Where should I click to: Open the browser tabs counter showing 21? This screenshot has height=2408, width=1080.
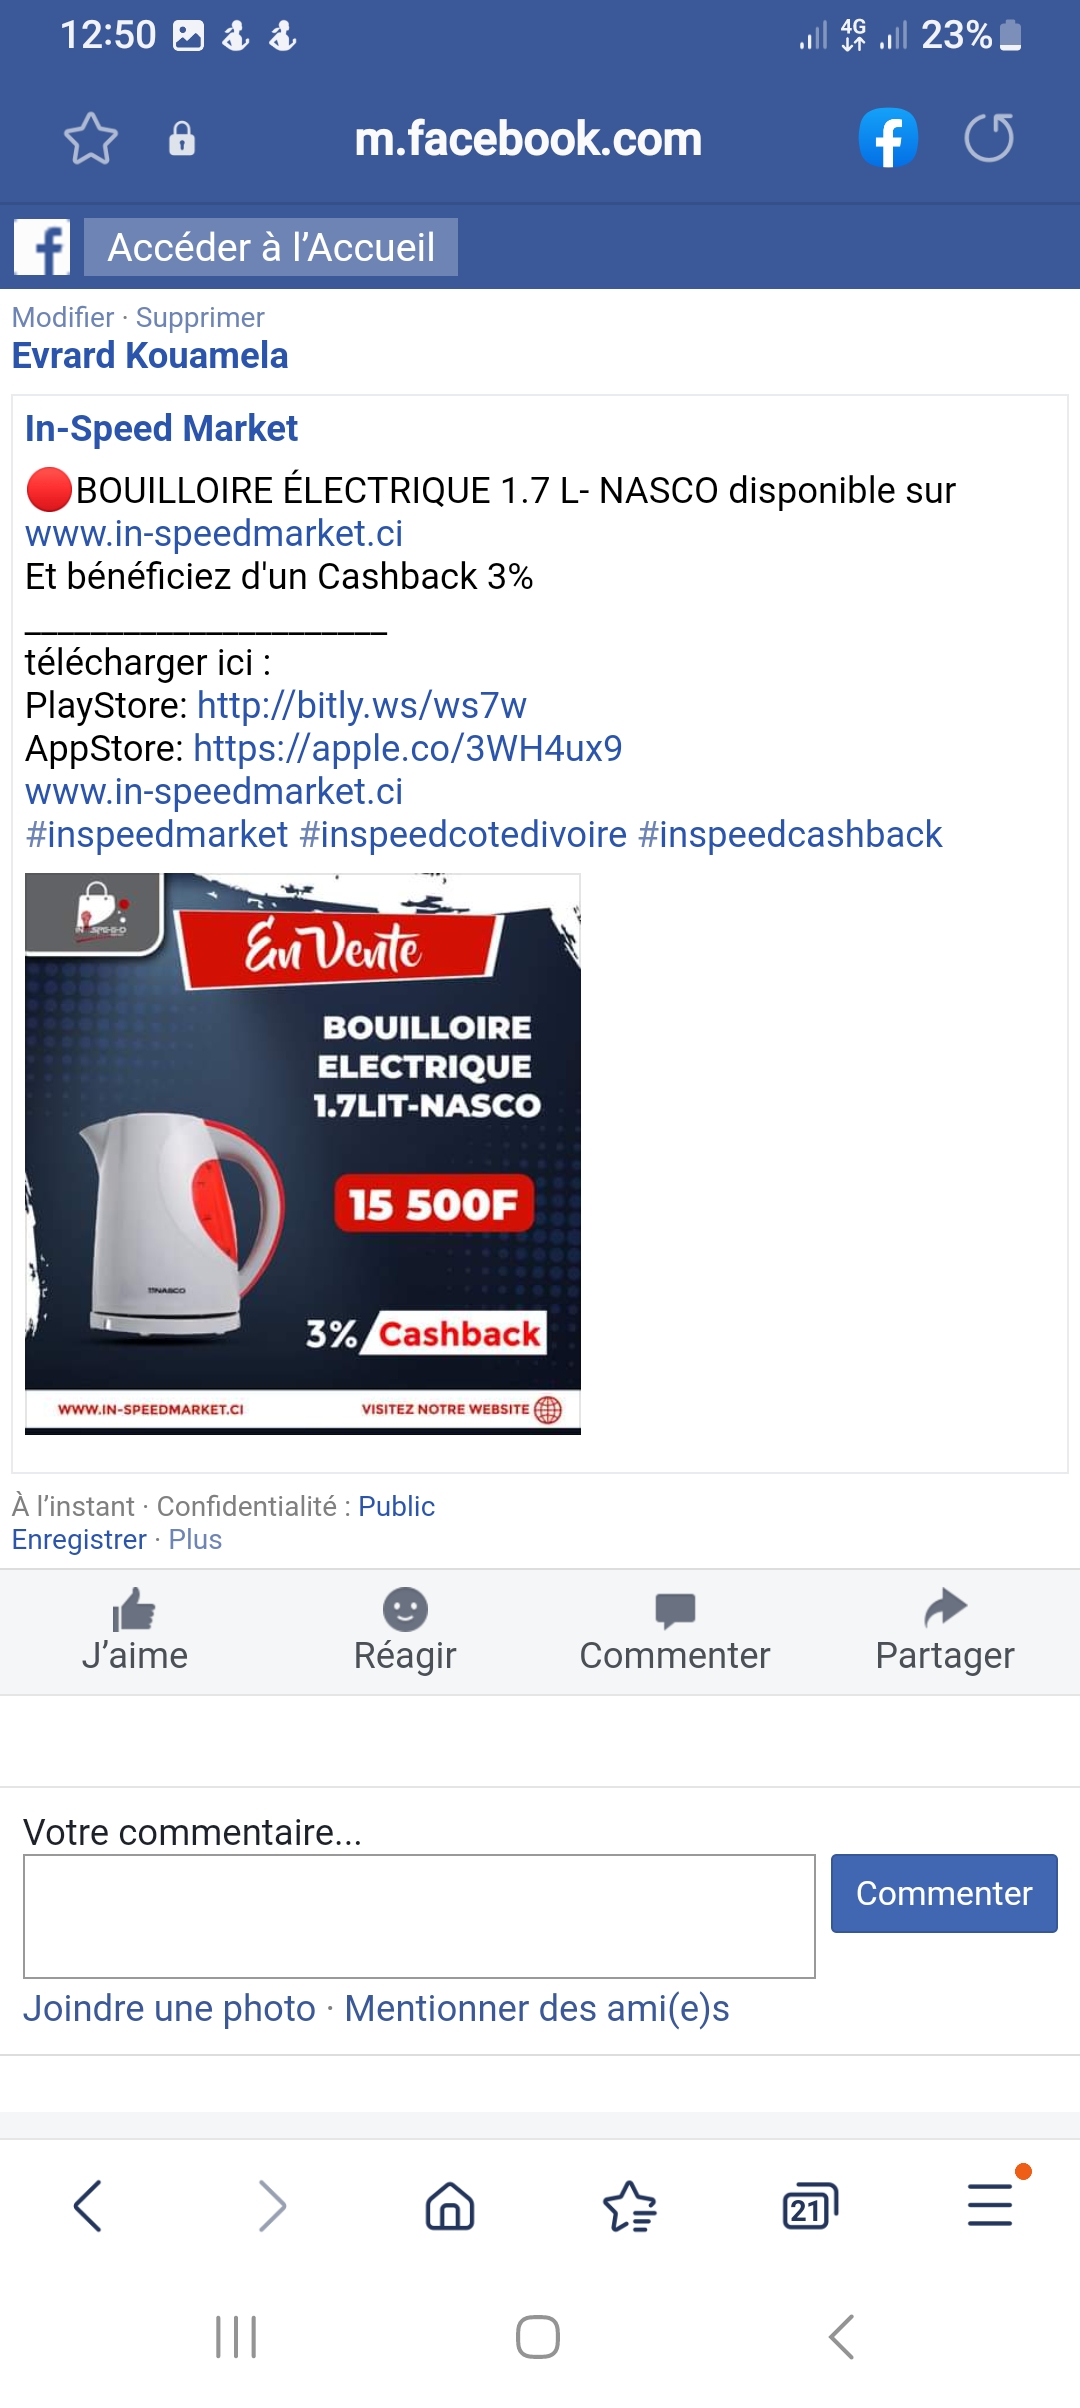[x=810, y=2205]
